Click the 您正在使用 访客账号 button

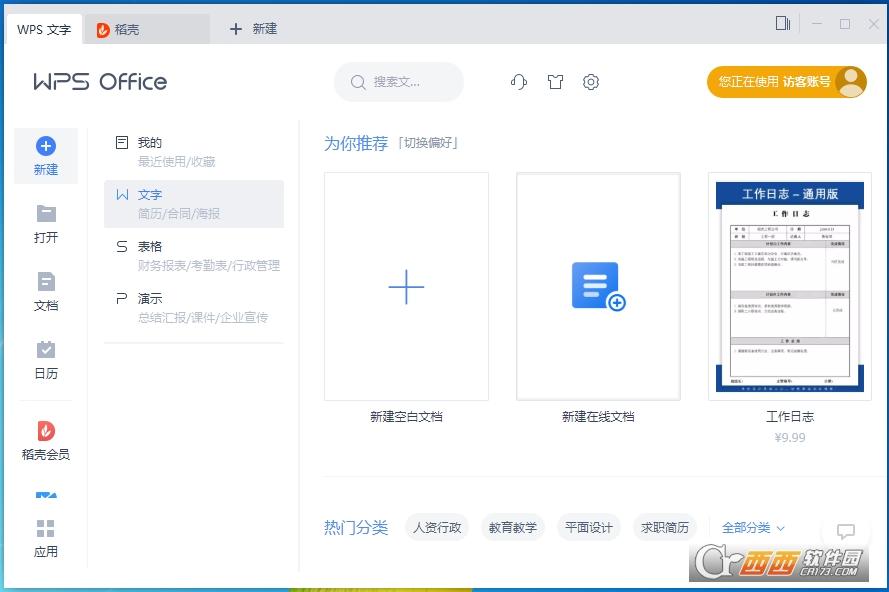click(x=786, y=82)
